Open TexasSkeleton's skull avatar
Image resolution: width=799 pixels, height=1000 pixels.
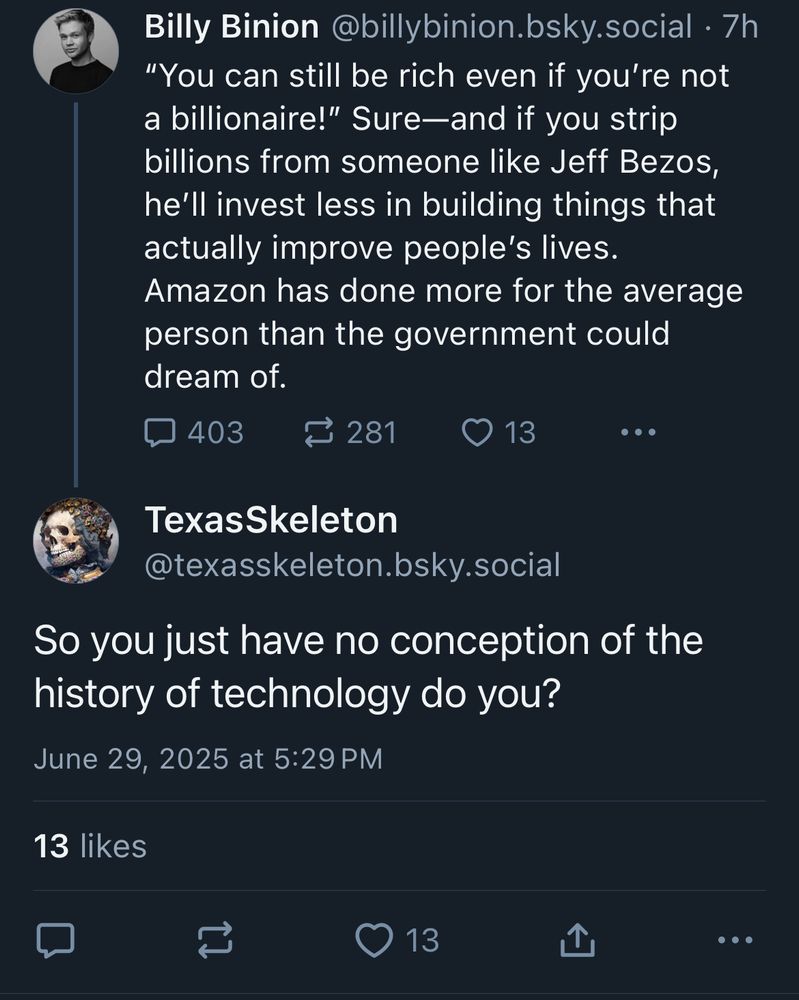[x=76, y=540]
